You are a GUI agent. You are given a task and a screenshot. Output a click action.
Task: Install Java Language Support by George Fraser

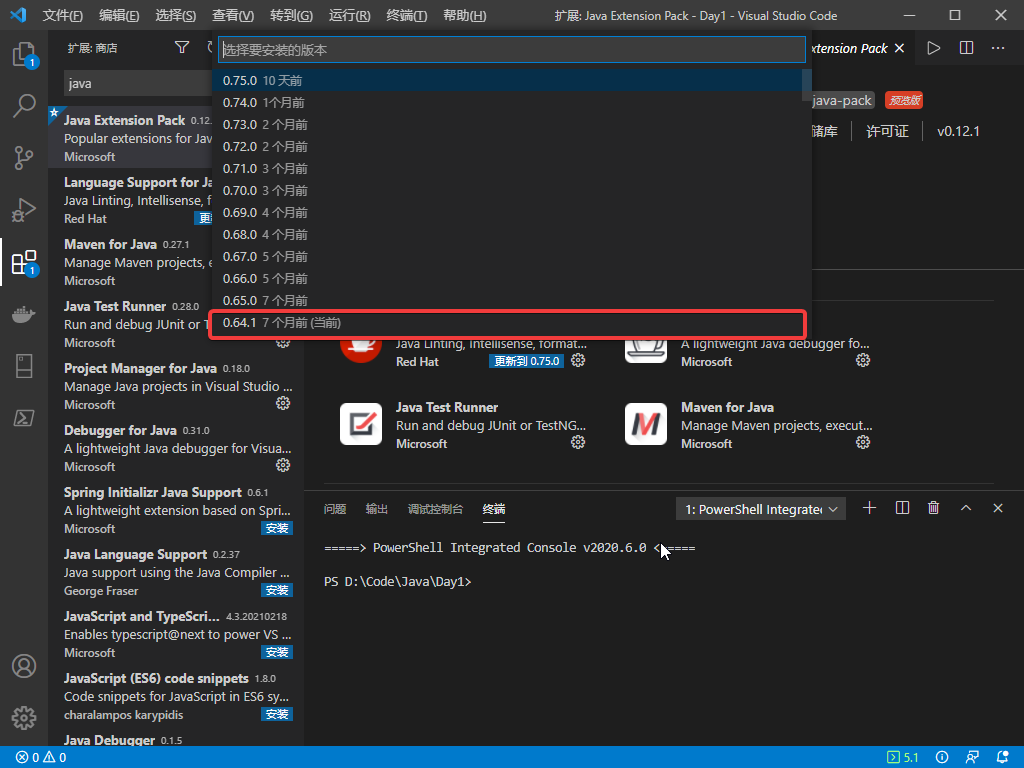(277, 590)
